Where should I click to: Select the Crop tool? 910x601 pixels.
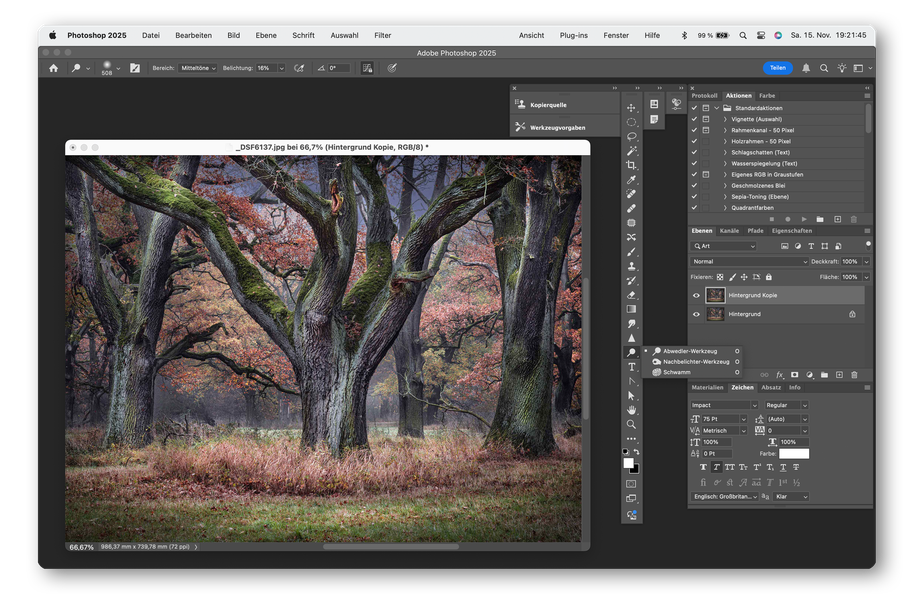(631, 165)
